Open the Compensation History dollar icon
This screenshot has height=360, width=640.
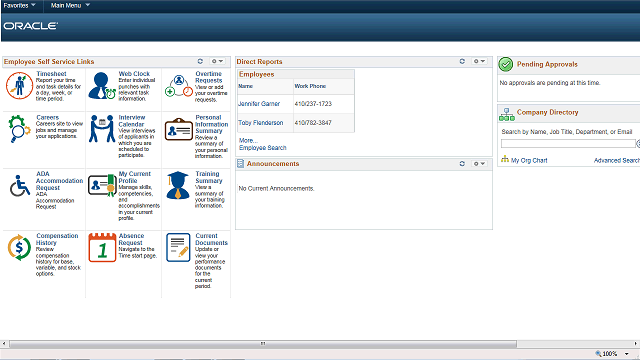pyautogui.click(x=19, y=247)
